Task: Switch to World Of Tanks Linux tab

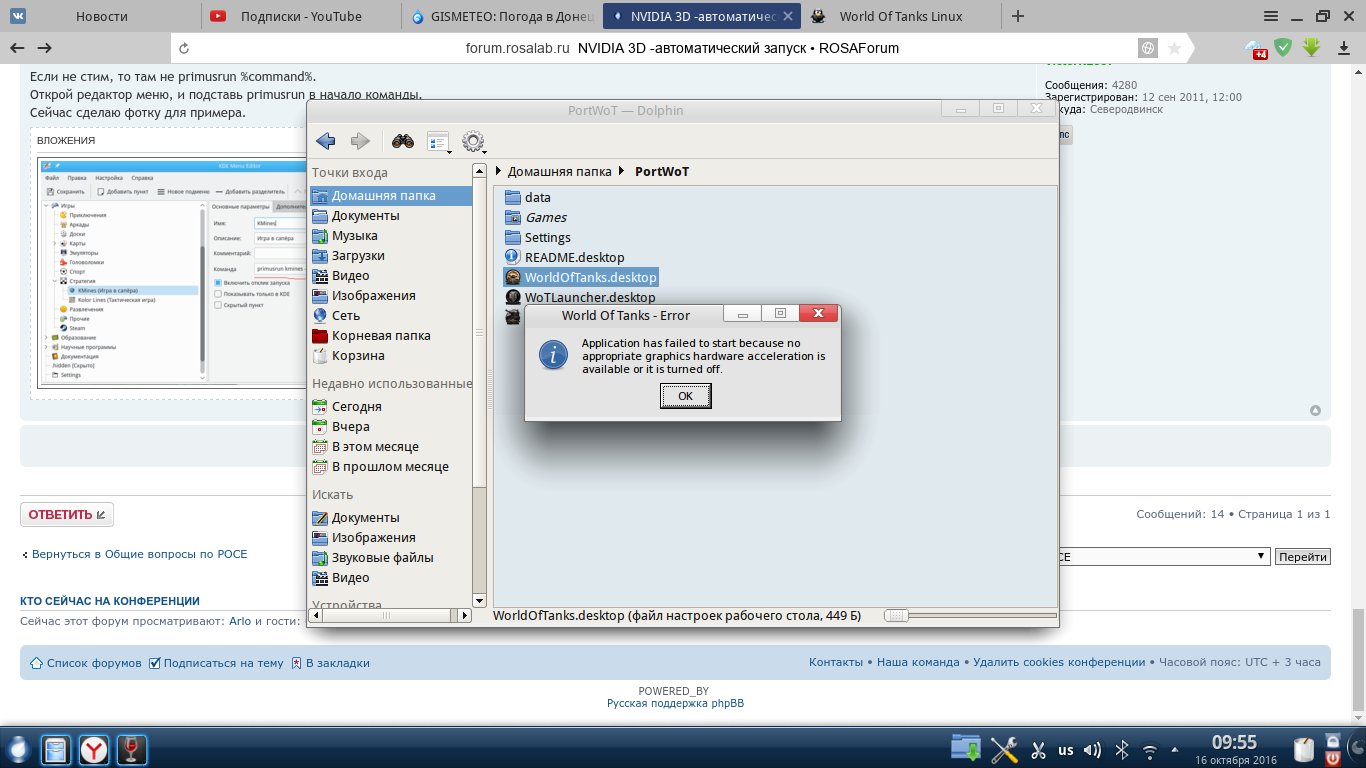Action: tap(901, 16)
